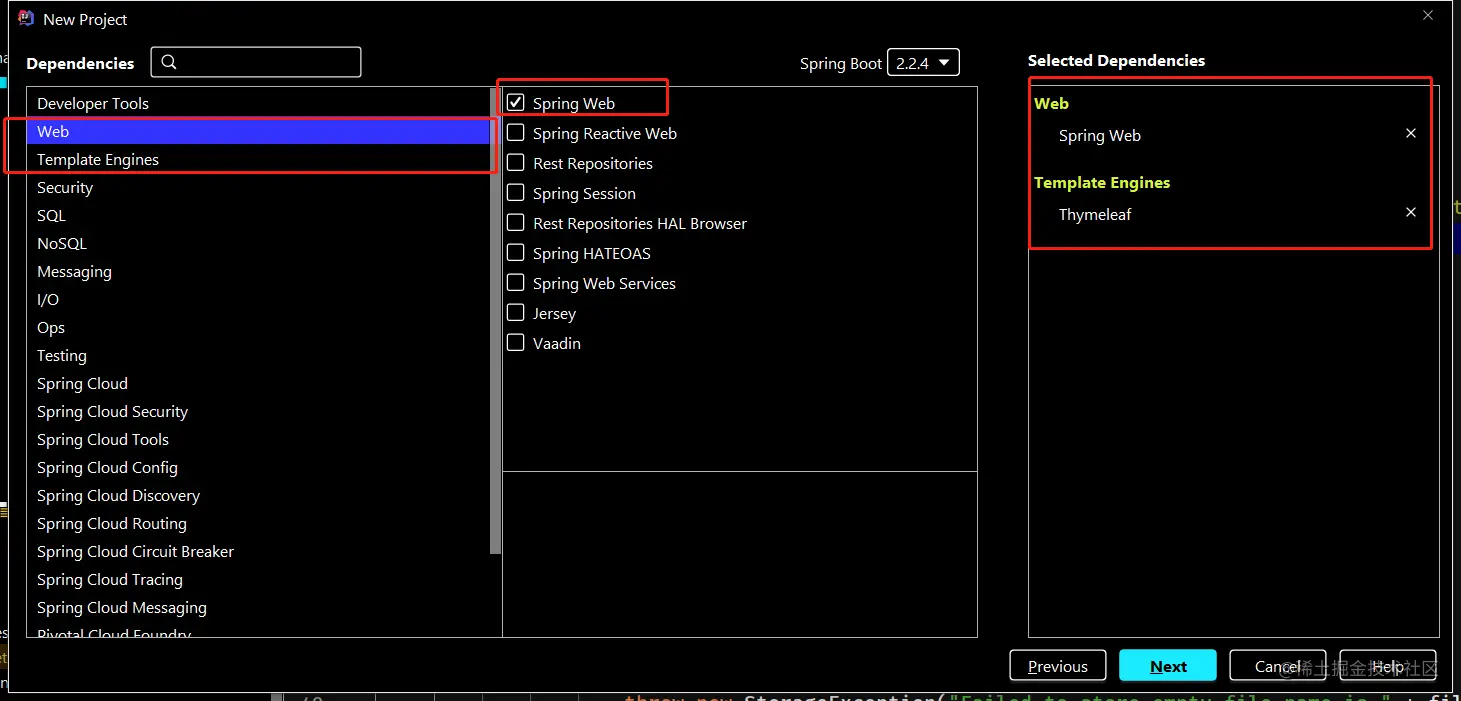
Task: Open the Testing category
Action: coord(258,355)
